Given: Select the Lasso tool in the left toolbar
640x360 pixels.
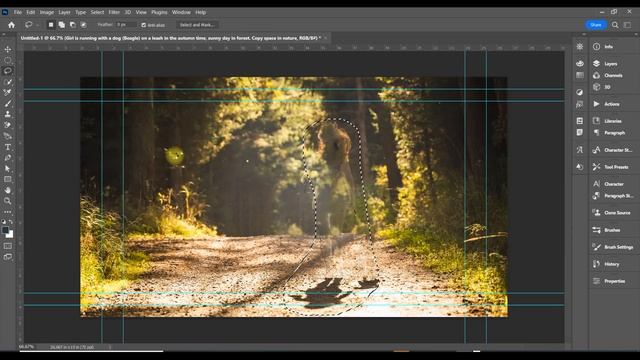Looking at the screenshot, I should coord(8,71).
